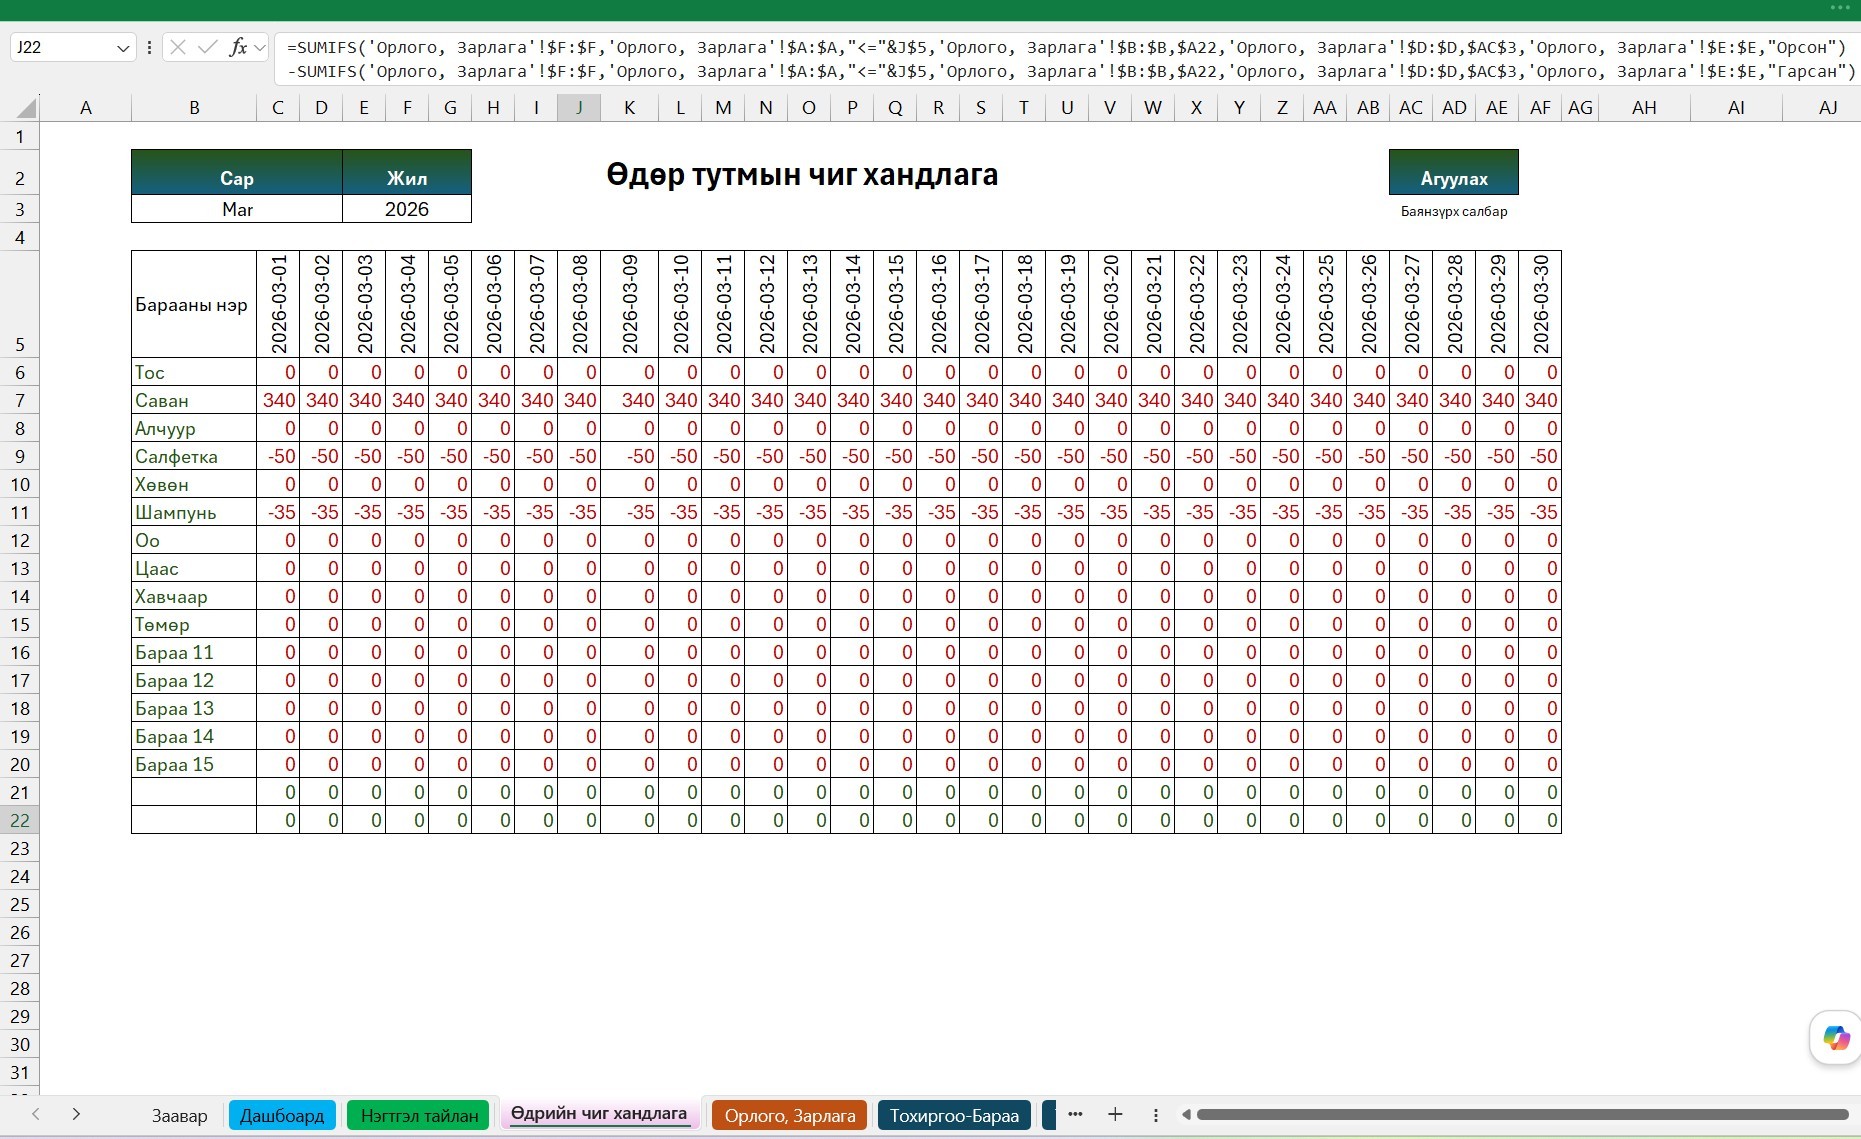The height and width of the screenshot is (1139, 1861).
Task: Select the Тос row label
Action: 194,372
